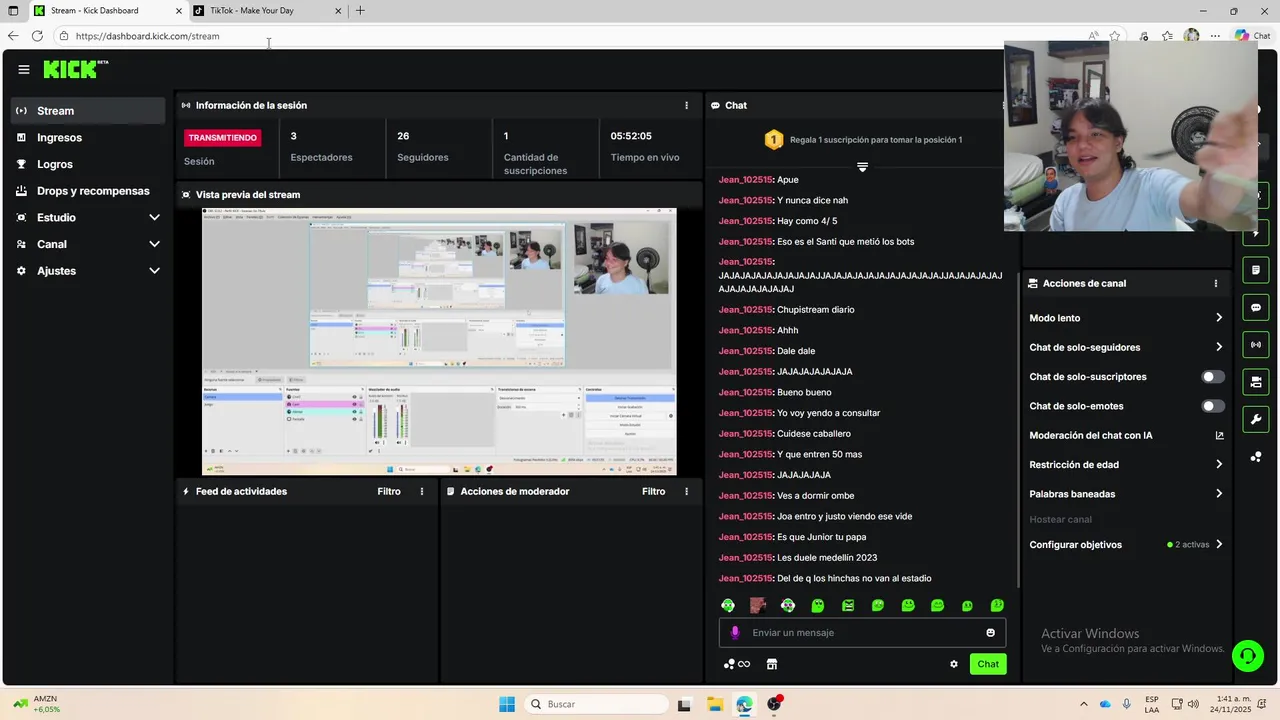Open Copilot Chat button in browser toolbar
The image size is (1280, 720).
tap(1253, 36)
